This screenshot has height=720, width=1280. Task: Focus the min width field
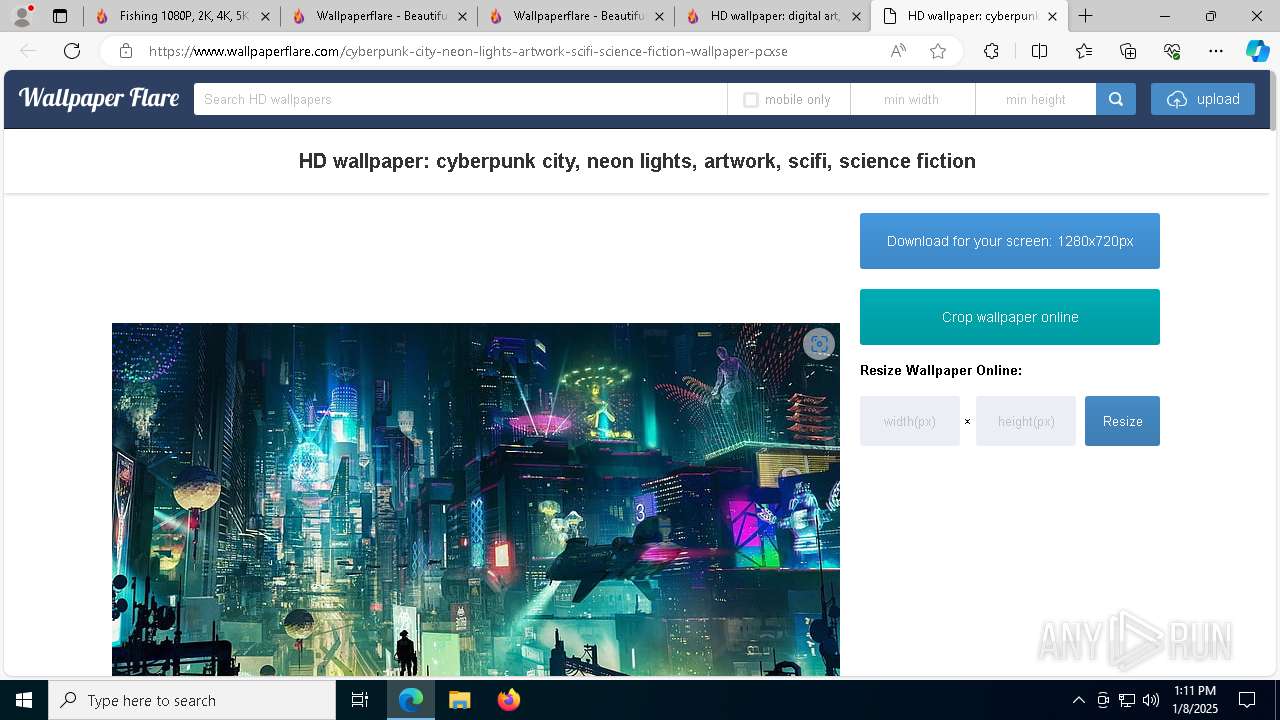912,99
